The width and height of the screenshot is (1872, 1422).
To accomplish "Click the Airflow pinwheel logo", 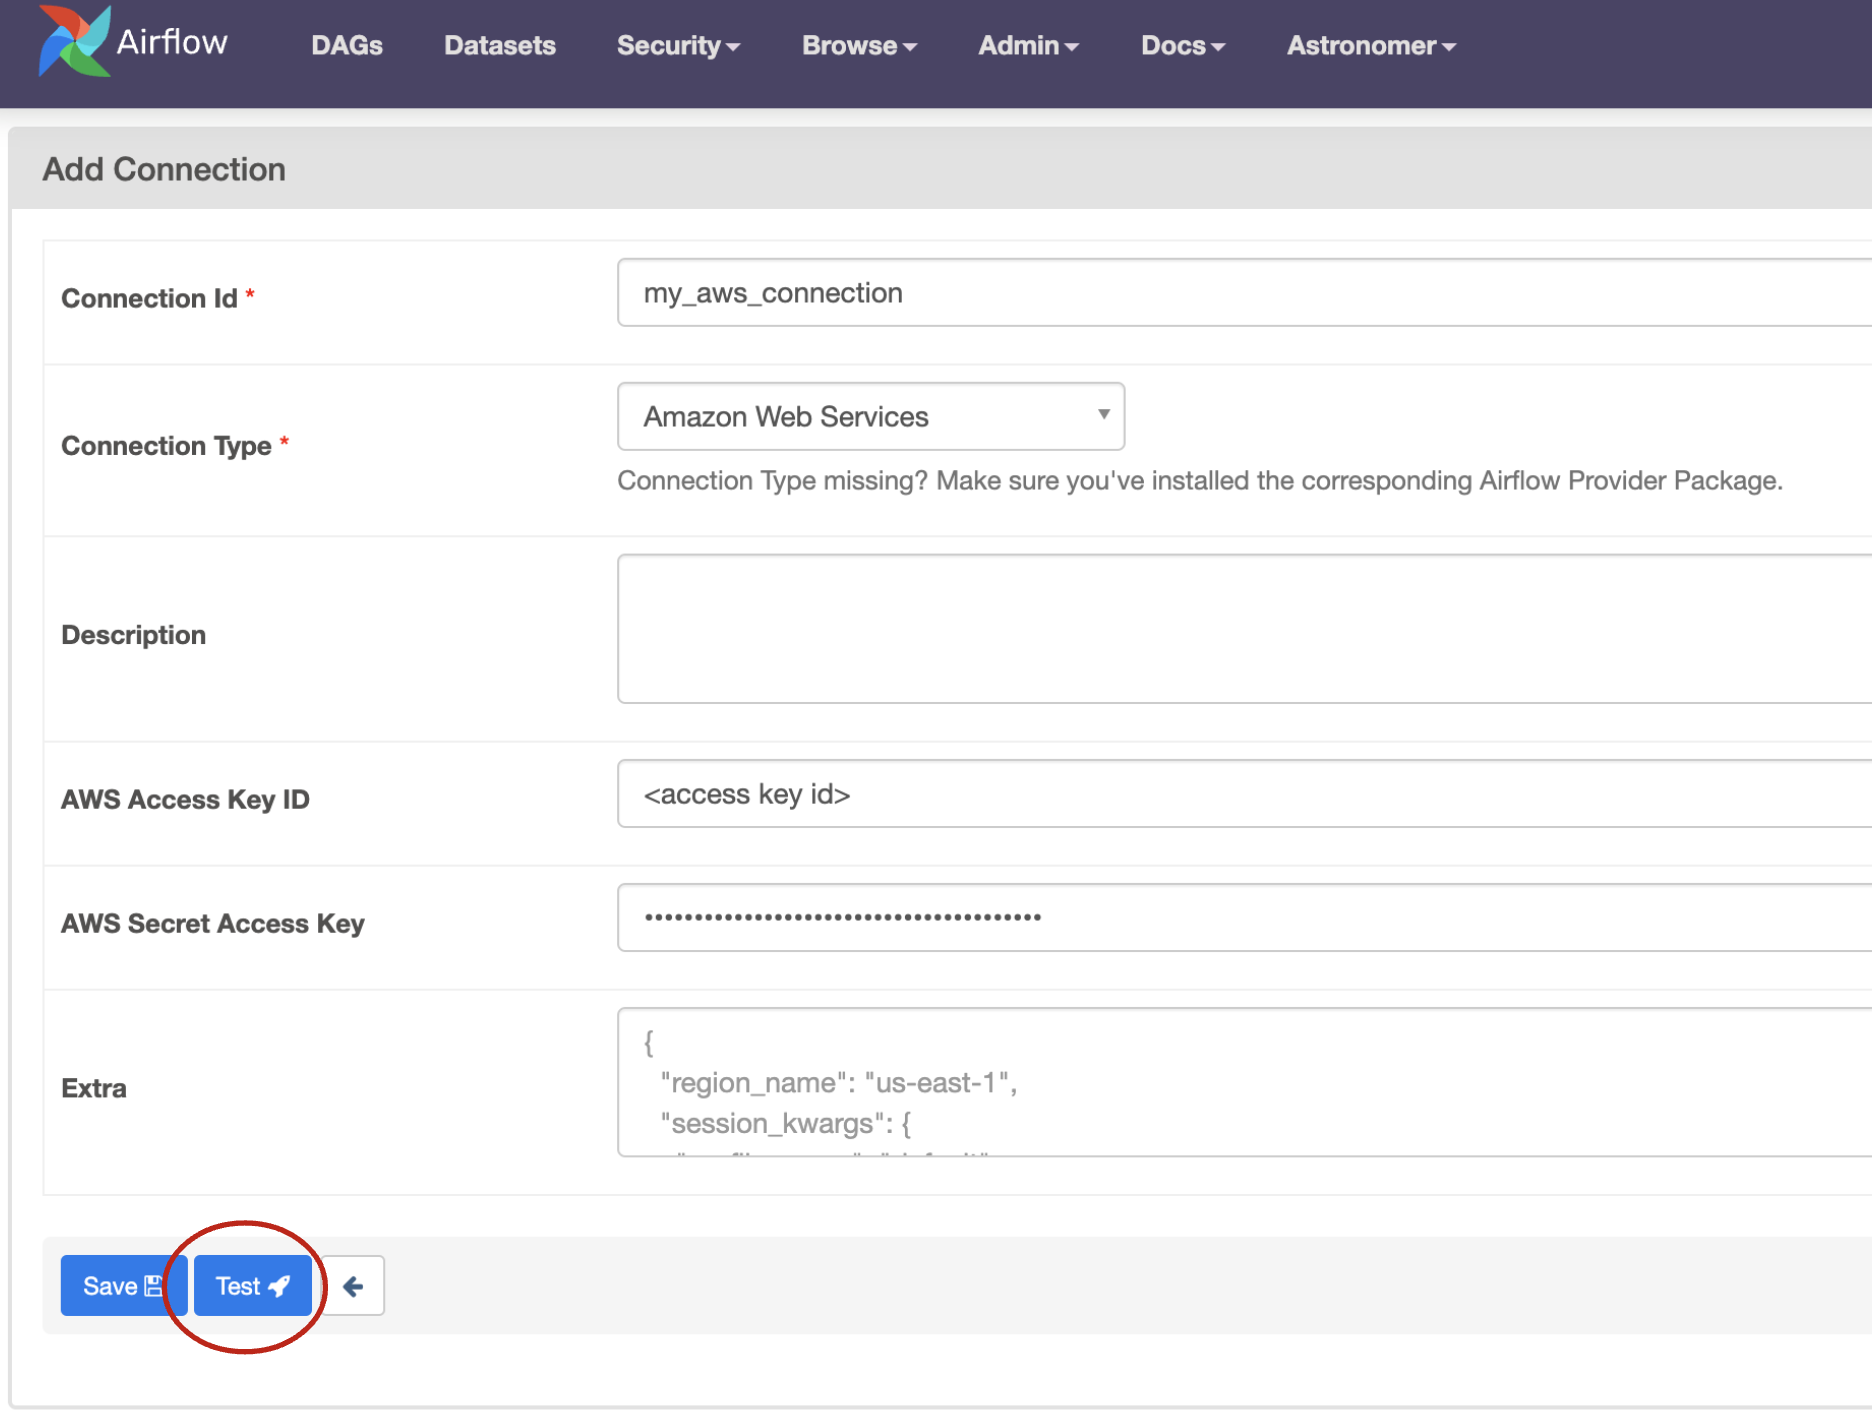I will click(73, 42).
